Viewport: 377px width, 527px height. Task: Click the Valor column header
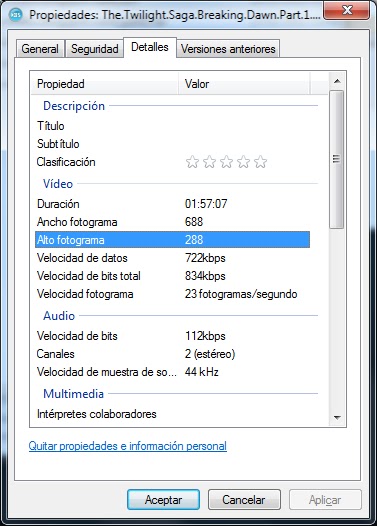tap(244, 84)
